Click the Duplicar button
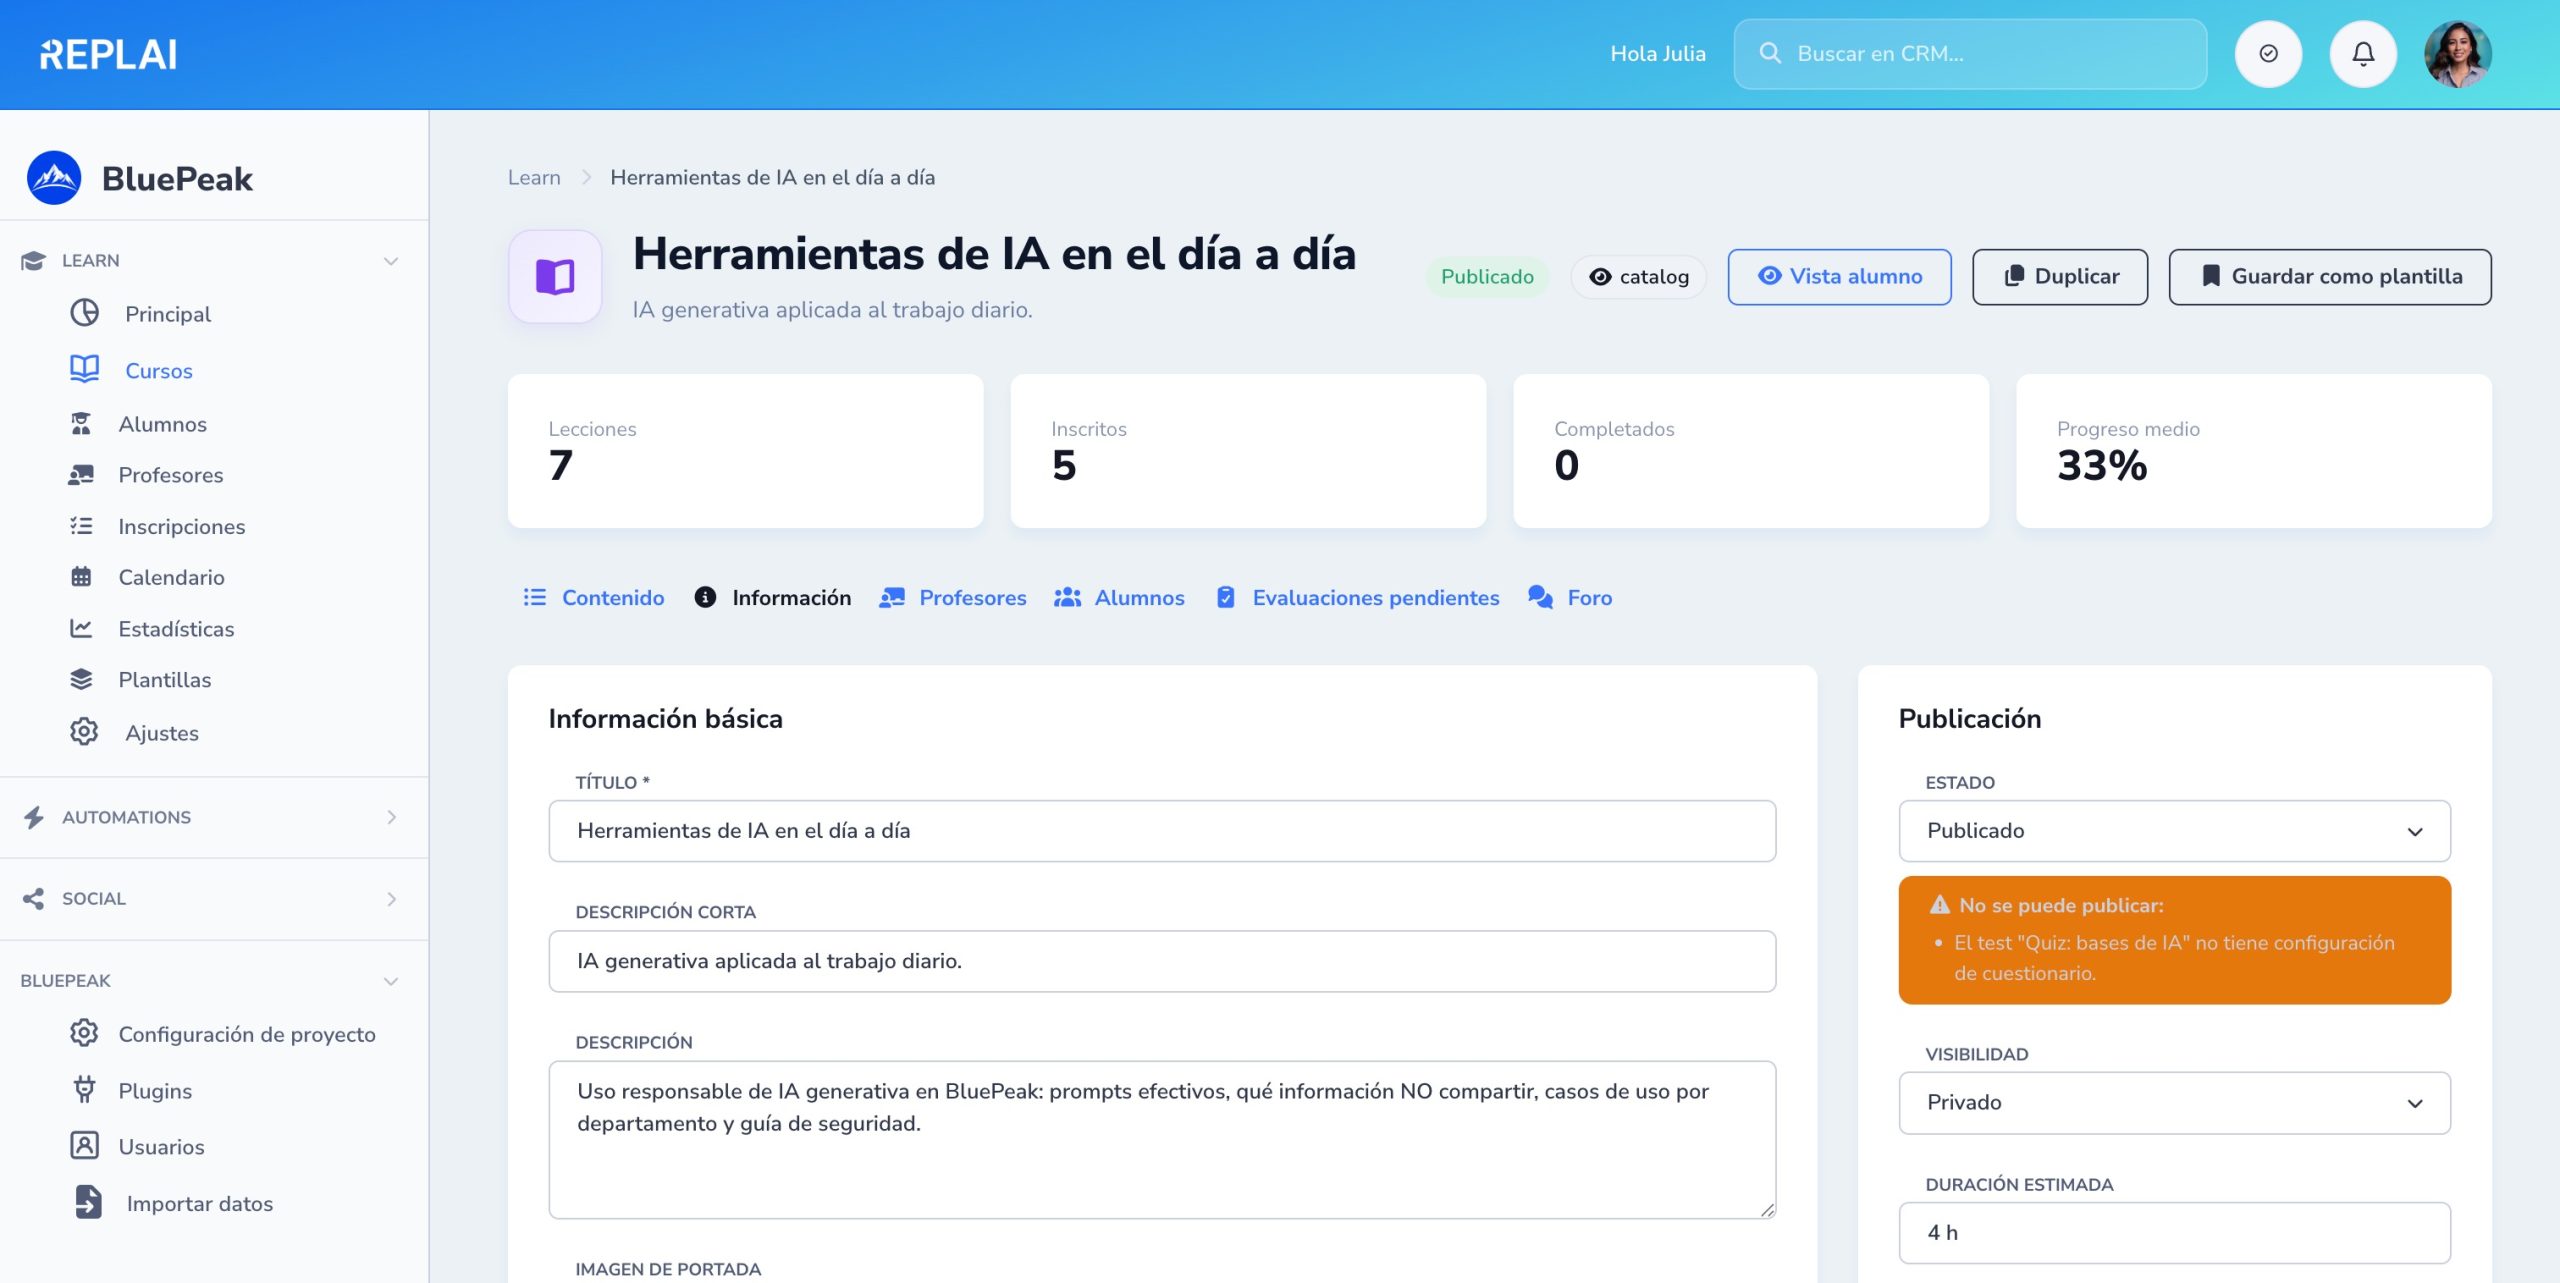Screen dimensions: 2560x1283 [2060, 277]
